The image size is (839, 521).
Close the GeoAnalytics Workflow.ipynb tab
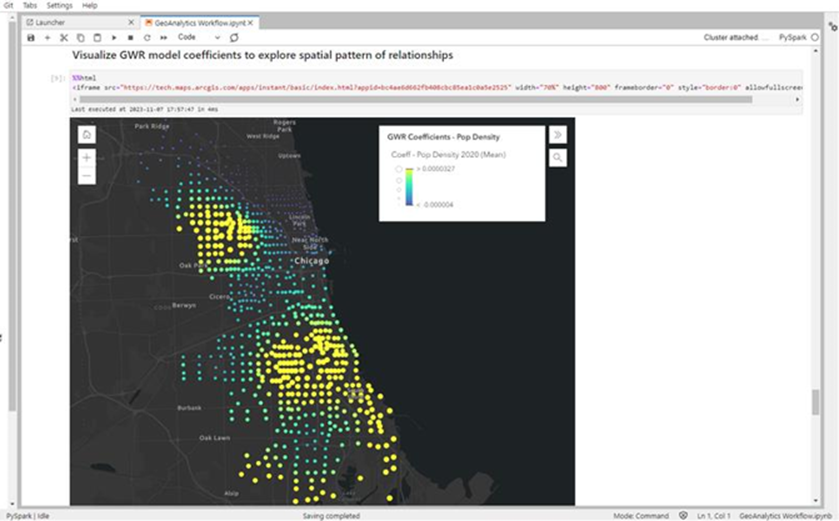pyautogui.click(x=250, y=23)
